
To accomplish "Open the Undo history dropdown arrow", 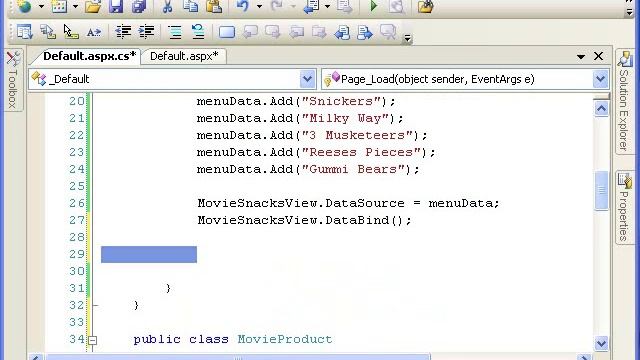I will 259,7.
